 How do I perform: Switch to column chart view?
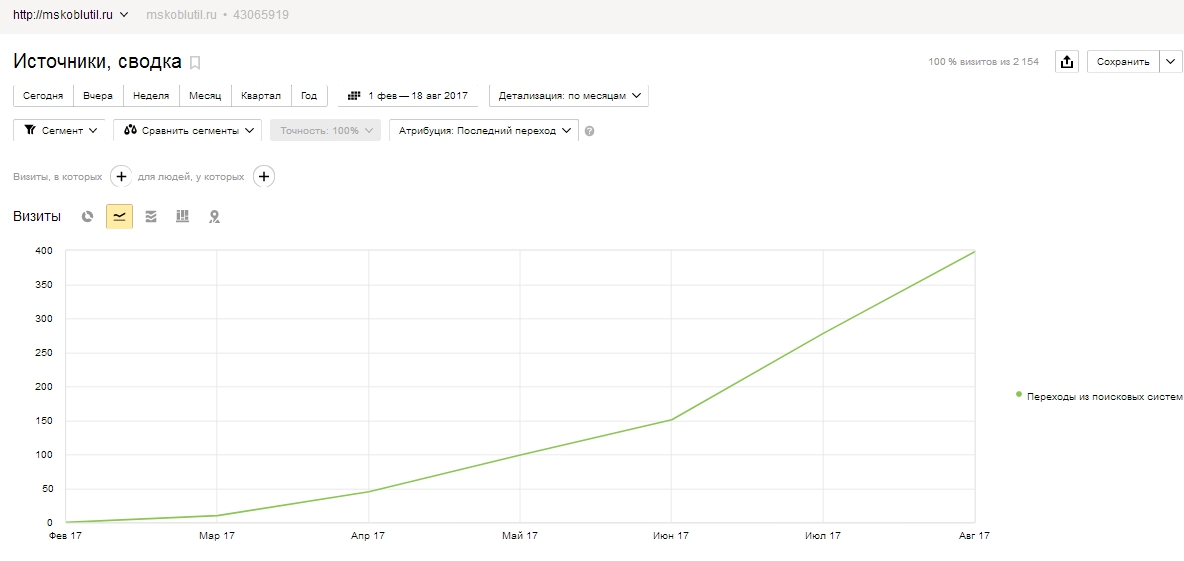point(182,217)
